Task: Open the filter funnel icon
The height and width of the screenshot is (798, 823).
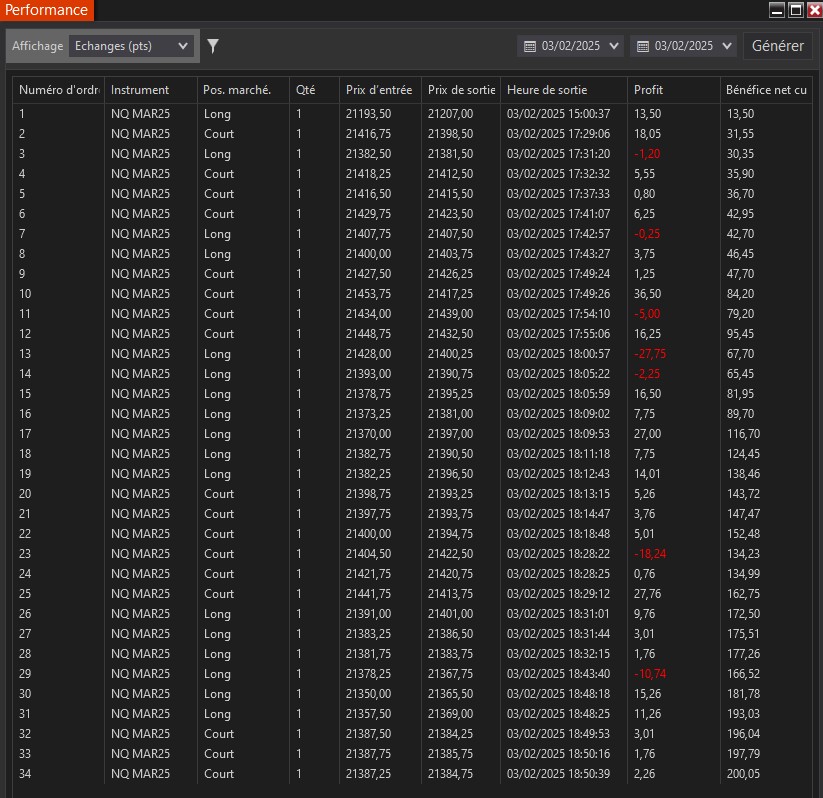Action: tap(213, 46)
